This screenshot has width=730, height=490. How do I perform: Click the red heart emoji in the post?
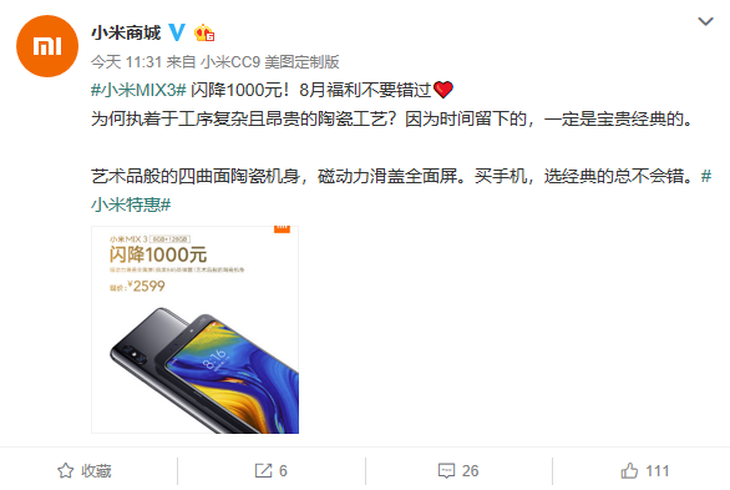point(443,89)
